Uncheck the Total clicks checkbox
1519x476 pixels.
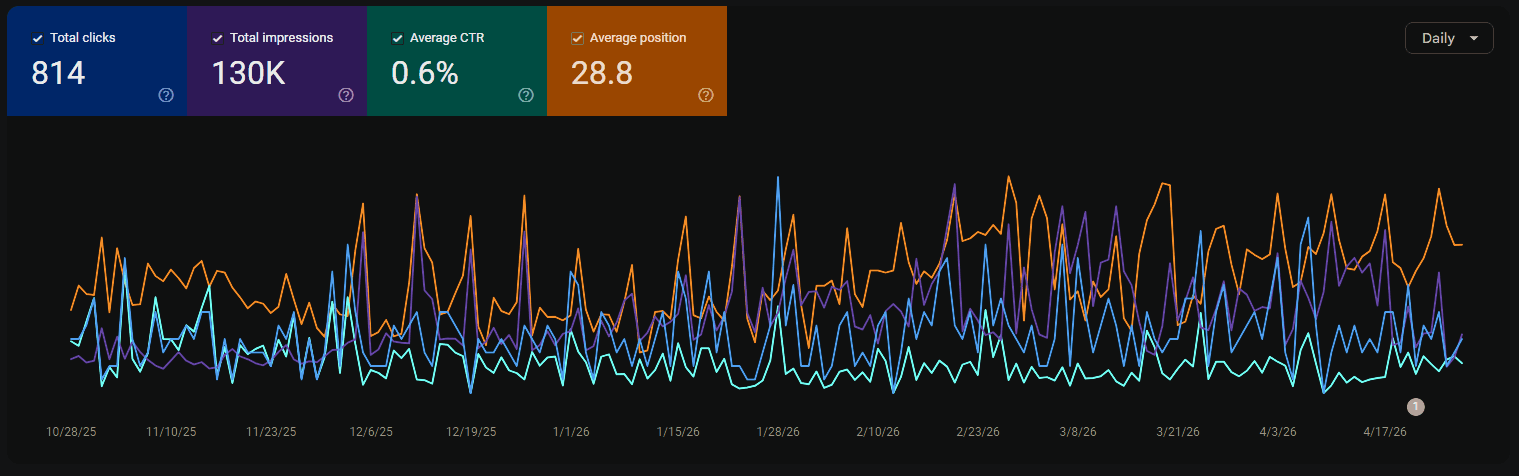click(38, 38)
